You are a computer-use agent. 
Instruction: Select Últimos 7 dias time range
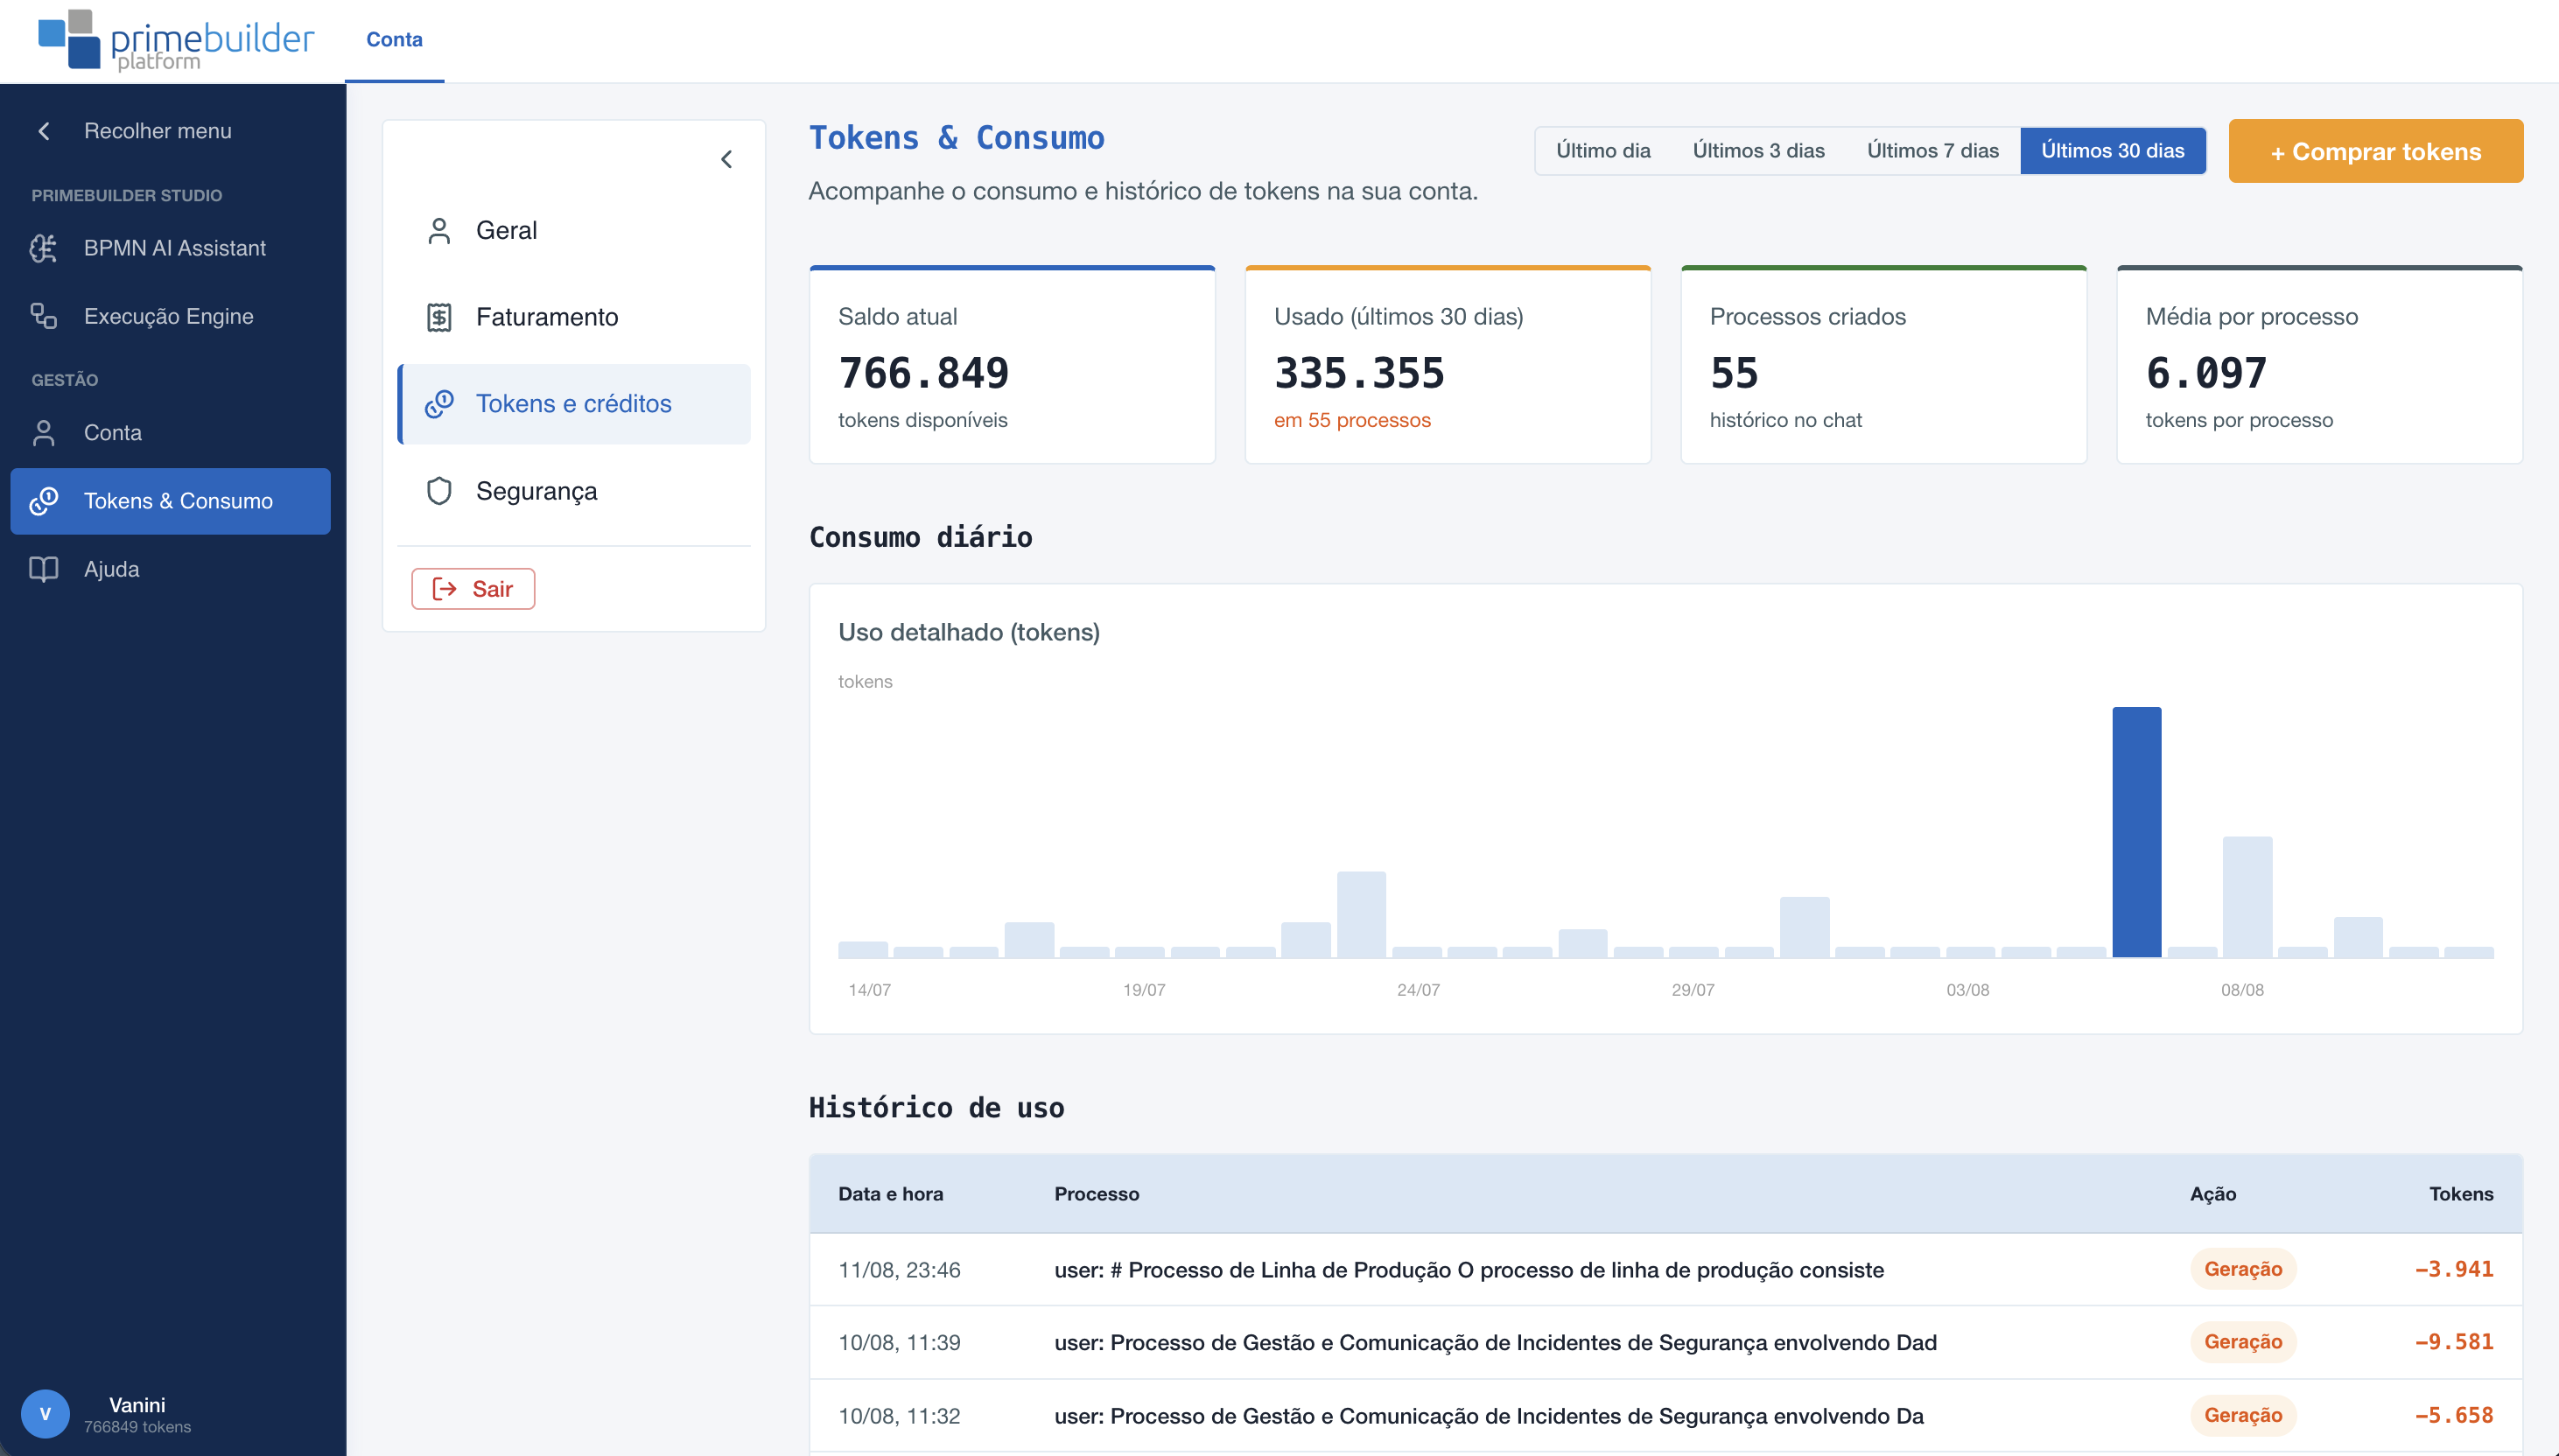[x=1932, y=151]
